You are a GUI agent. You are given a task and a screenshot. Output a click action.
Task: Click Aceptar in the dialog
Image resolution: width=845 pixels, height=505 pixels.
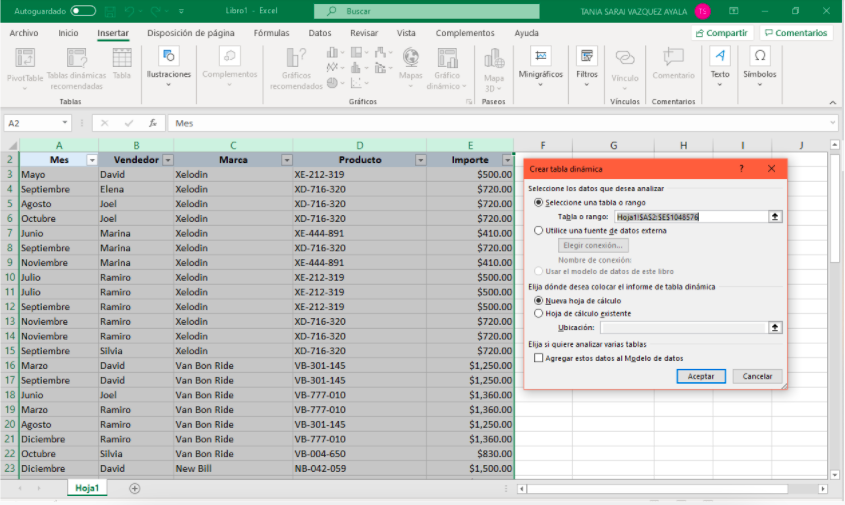coord(701,376)
